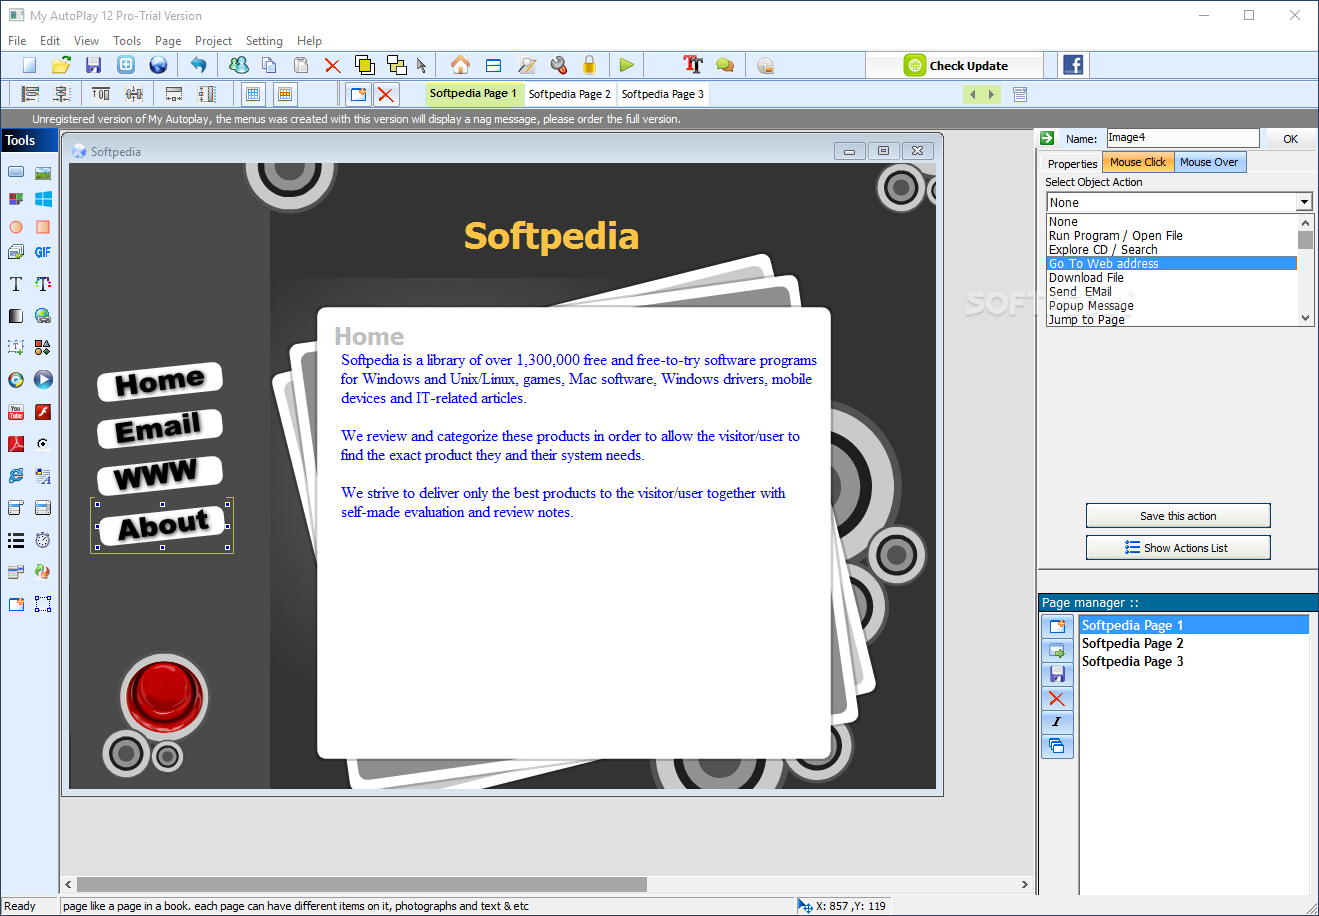Click 'Save this action' button
Viewport: 1319px width, 916px height.
[x=1178, y=516]
